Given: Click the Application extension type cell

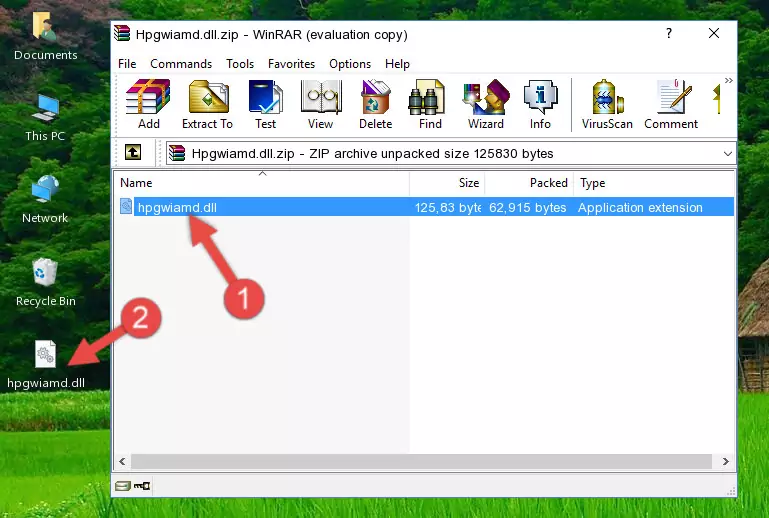Looking at the screenshot, I should [640, 207].
